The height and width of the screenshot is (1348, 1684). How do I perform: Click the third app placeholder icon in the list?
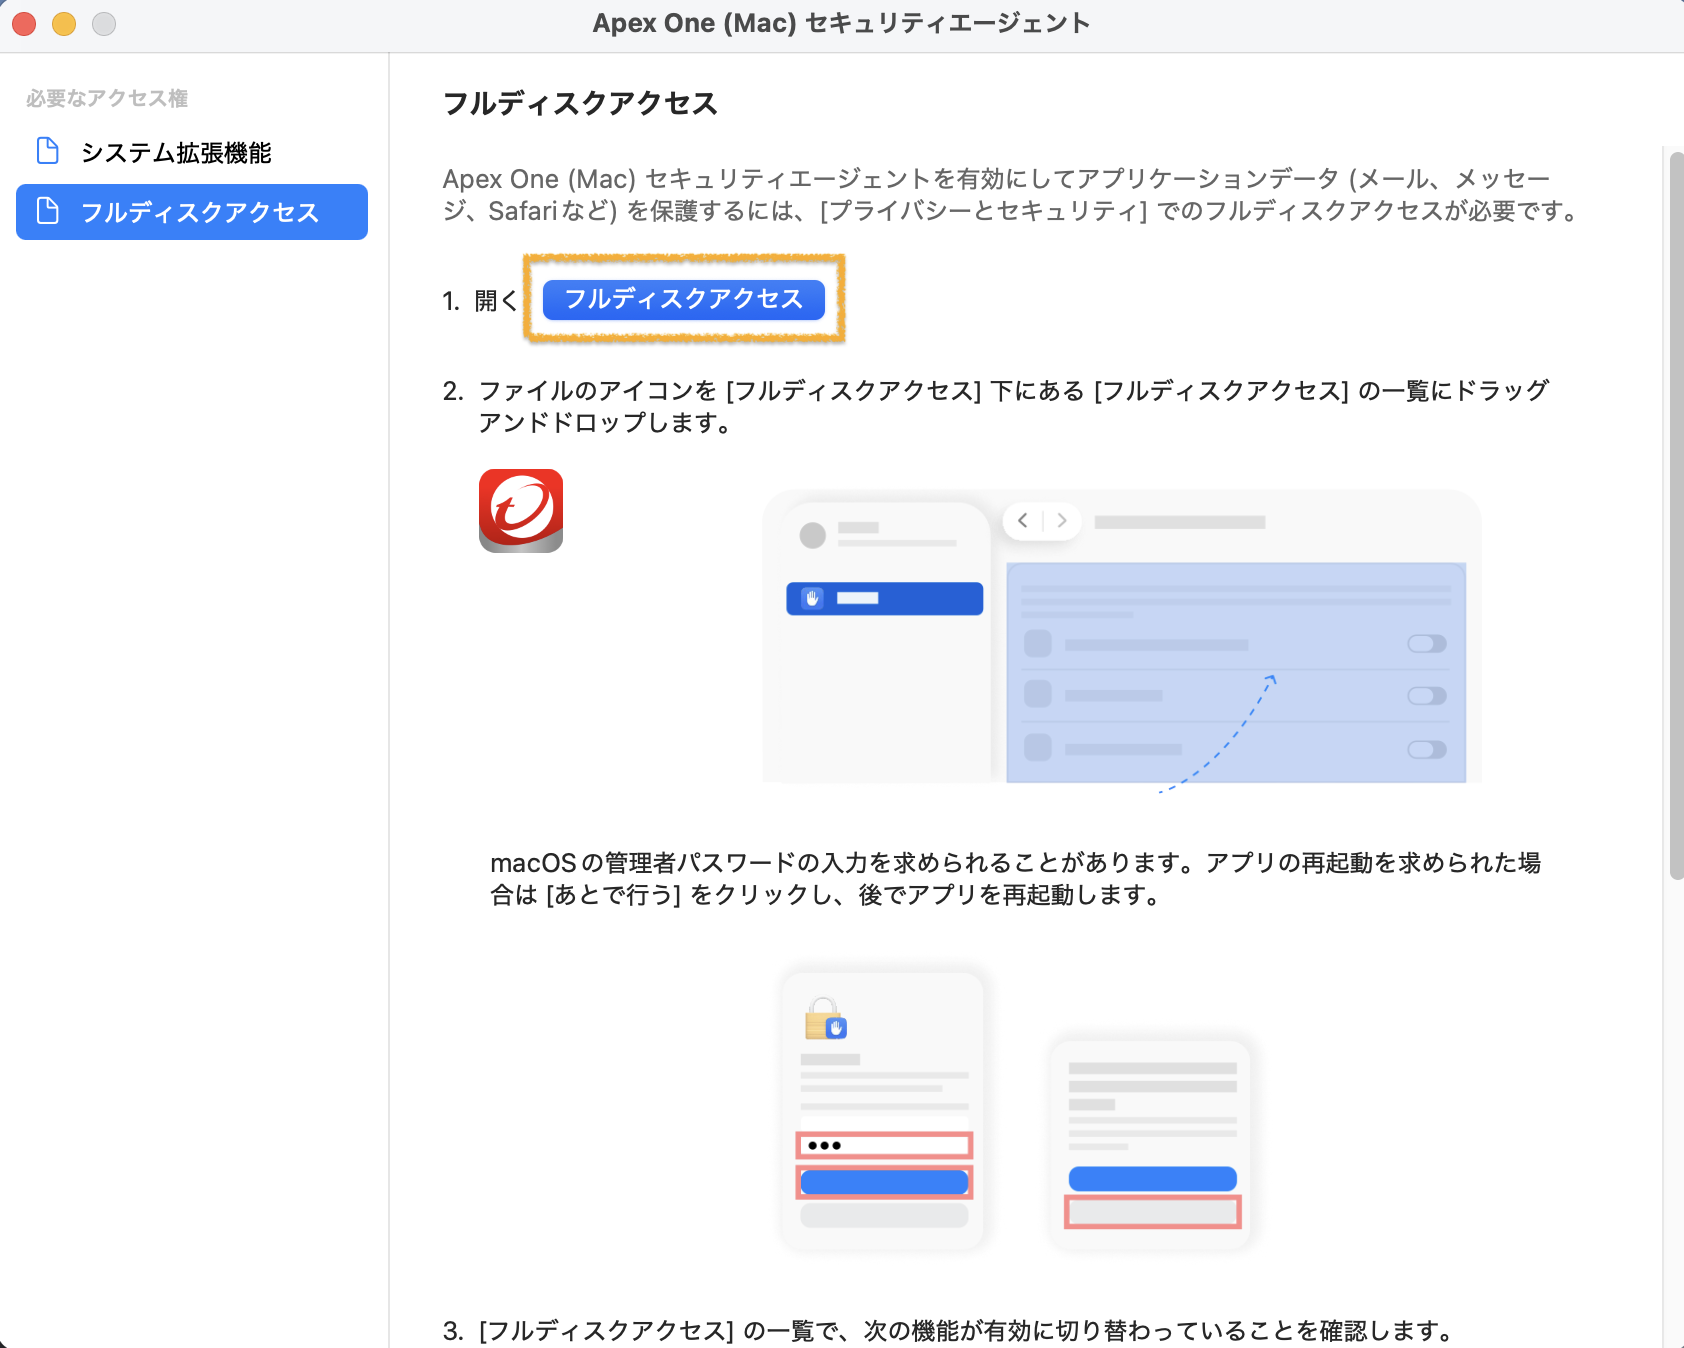pyautogui.click(x=1038, y=748)
